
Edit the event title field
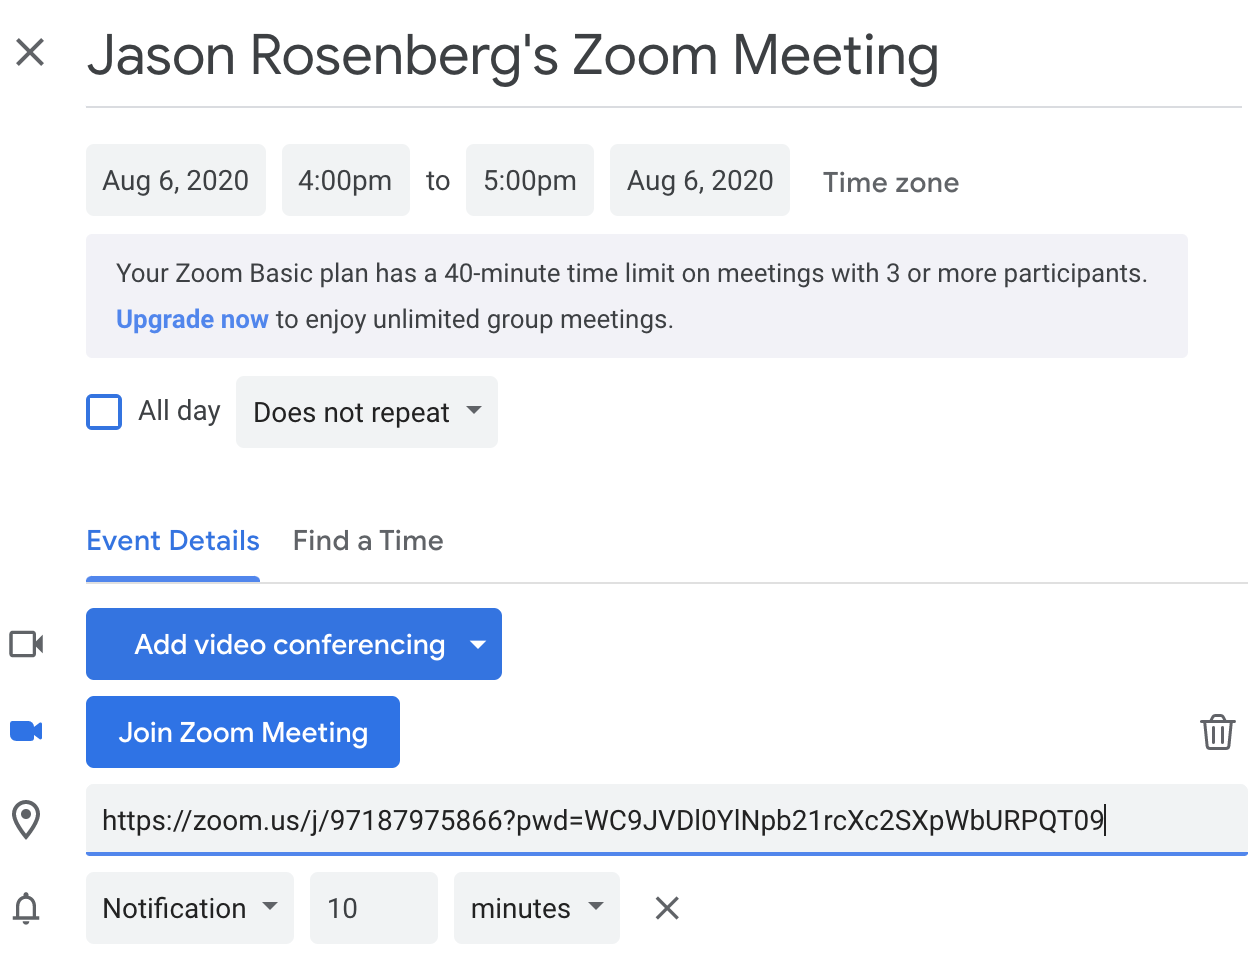pyautogui.click(x=664, y=56)
